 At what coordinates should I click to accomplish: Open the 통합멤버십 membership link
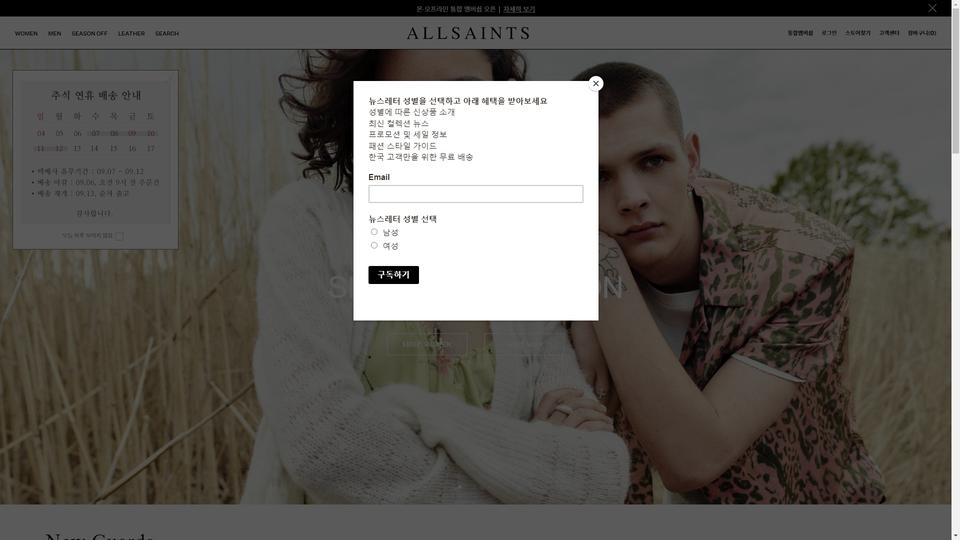click(x=800, y=33)
